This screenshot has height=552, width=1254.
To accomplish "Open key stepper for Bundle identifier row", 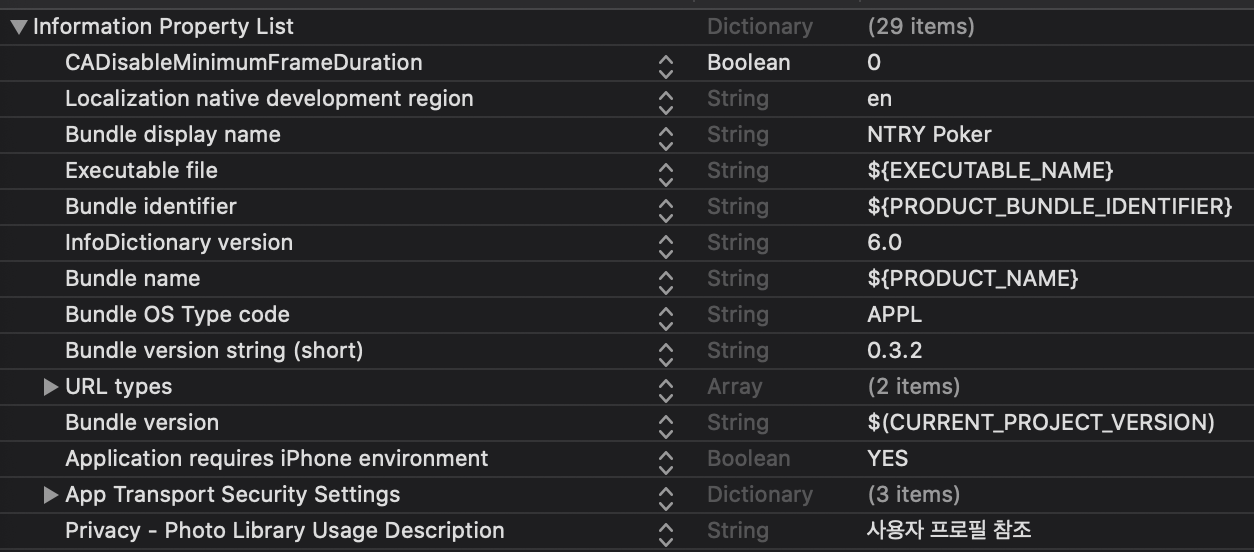I will click(x=666, y=208).
